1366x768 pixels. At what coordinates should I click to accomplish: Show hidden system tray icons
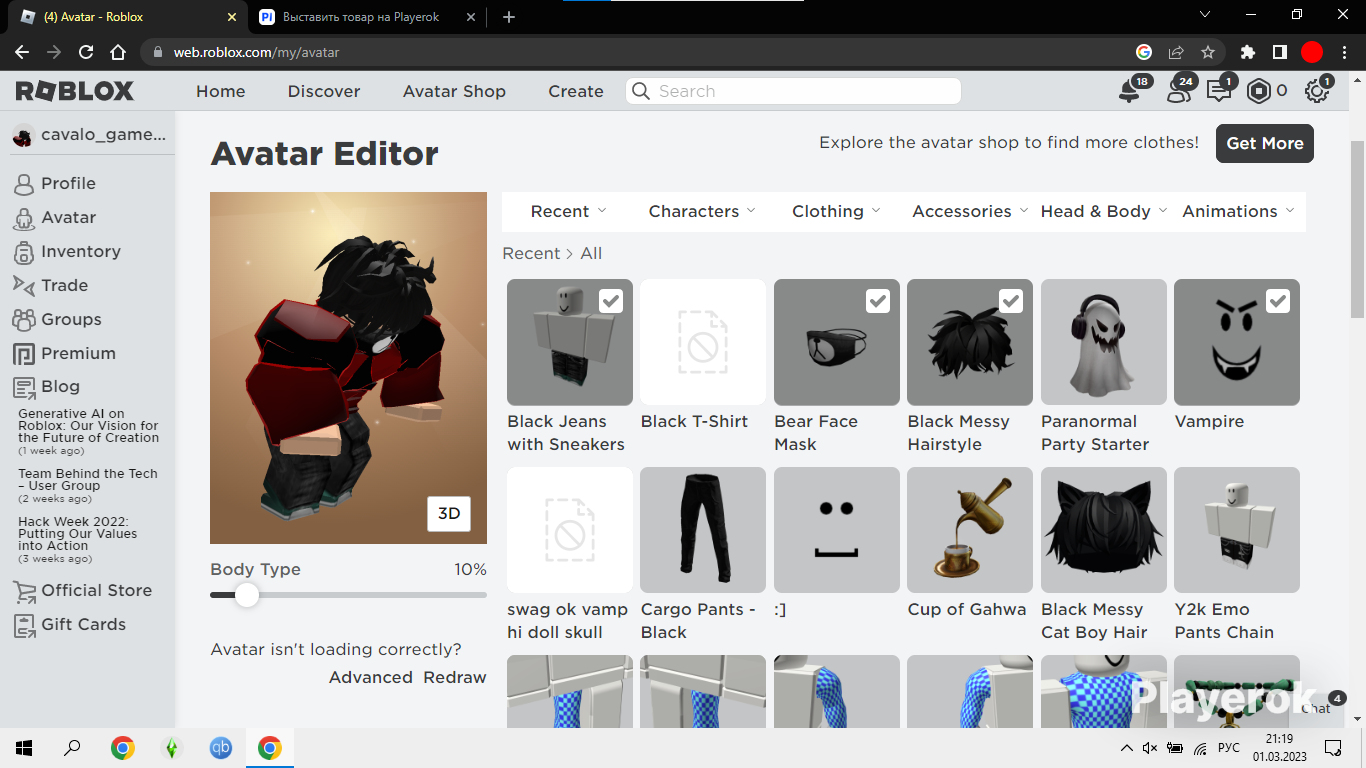pos(1127,748)
